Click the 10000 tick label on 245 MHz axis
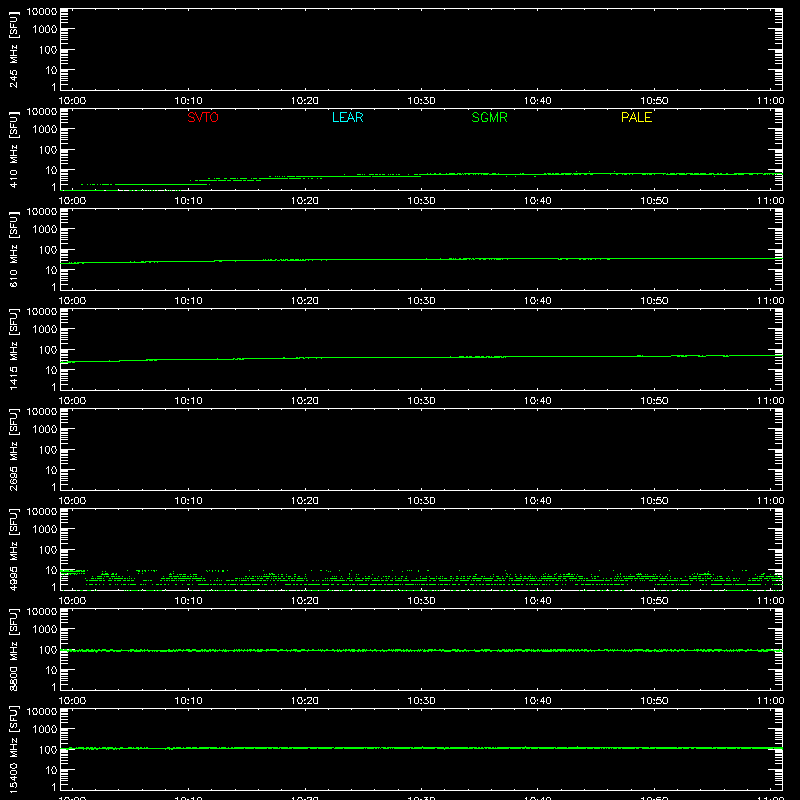 coord(42,12)
